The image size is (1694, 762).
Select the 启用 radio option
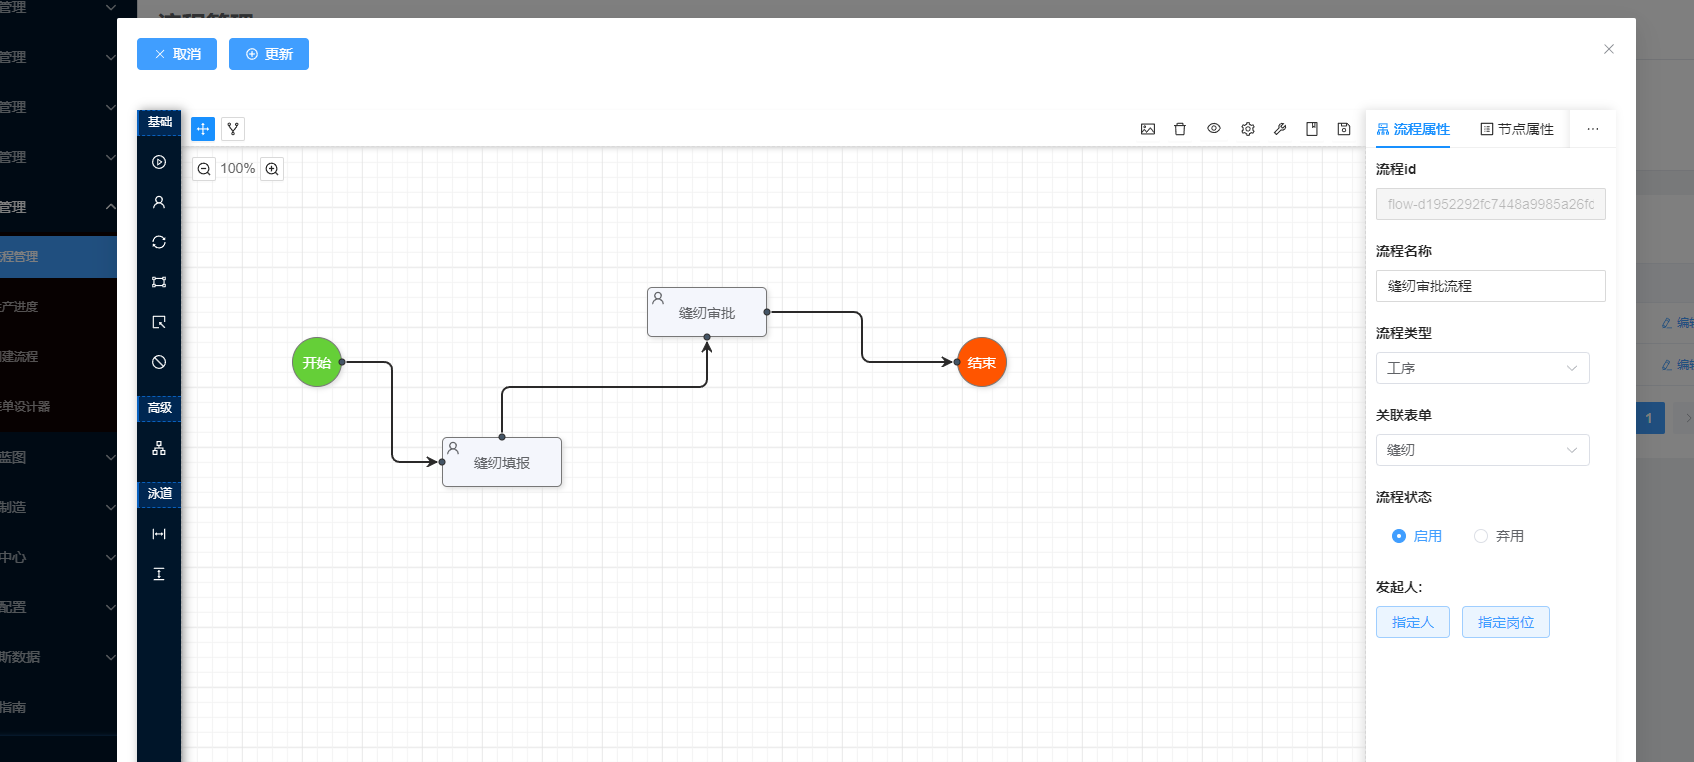[x=1417, y=536]
